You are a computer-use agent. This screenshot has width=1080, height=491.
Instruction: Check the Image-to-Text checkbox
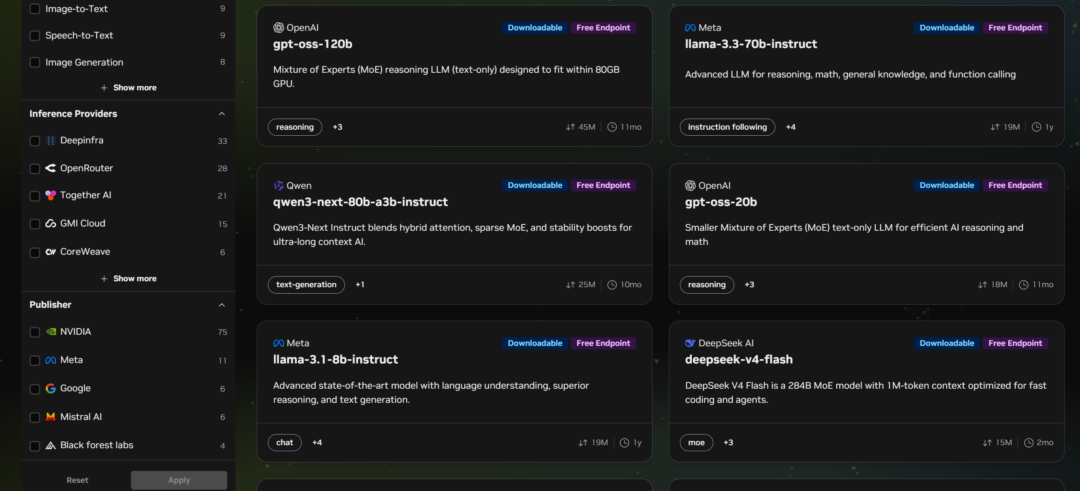(34, 9)
